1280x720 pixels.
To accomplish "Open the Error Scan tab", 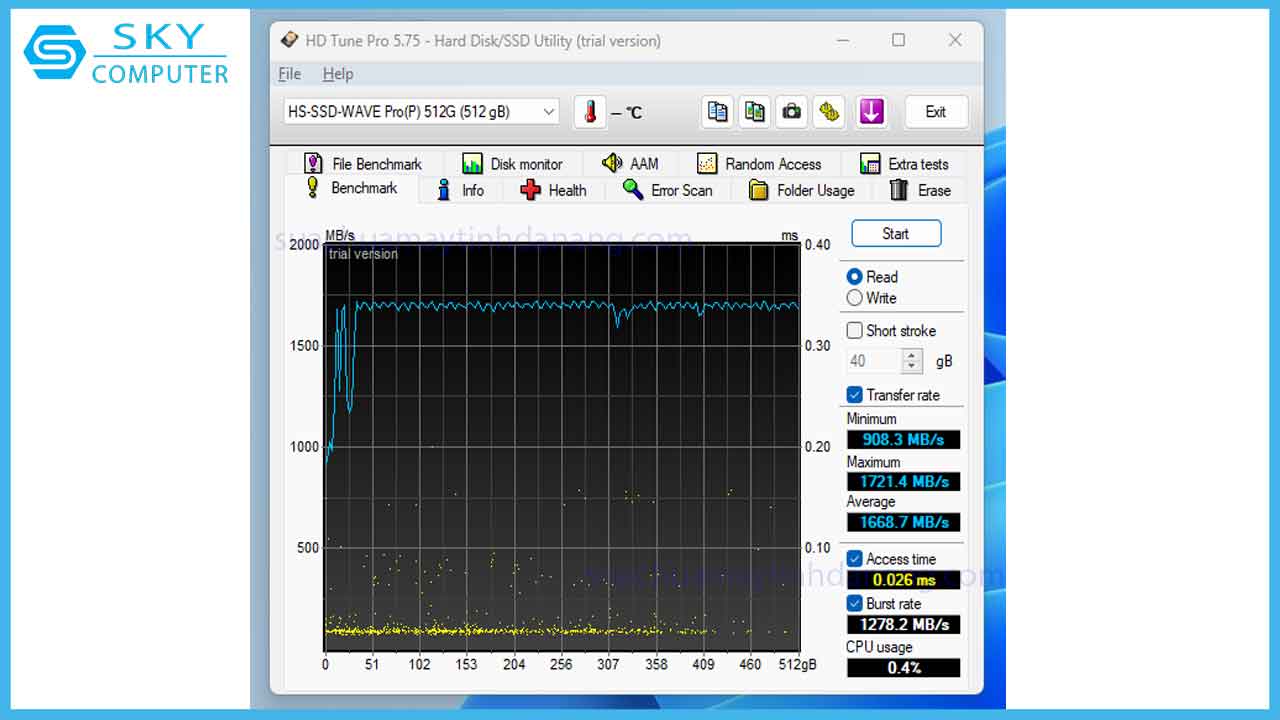I will [667, 190].
